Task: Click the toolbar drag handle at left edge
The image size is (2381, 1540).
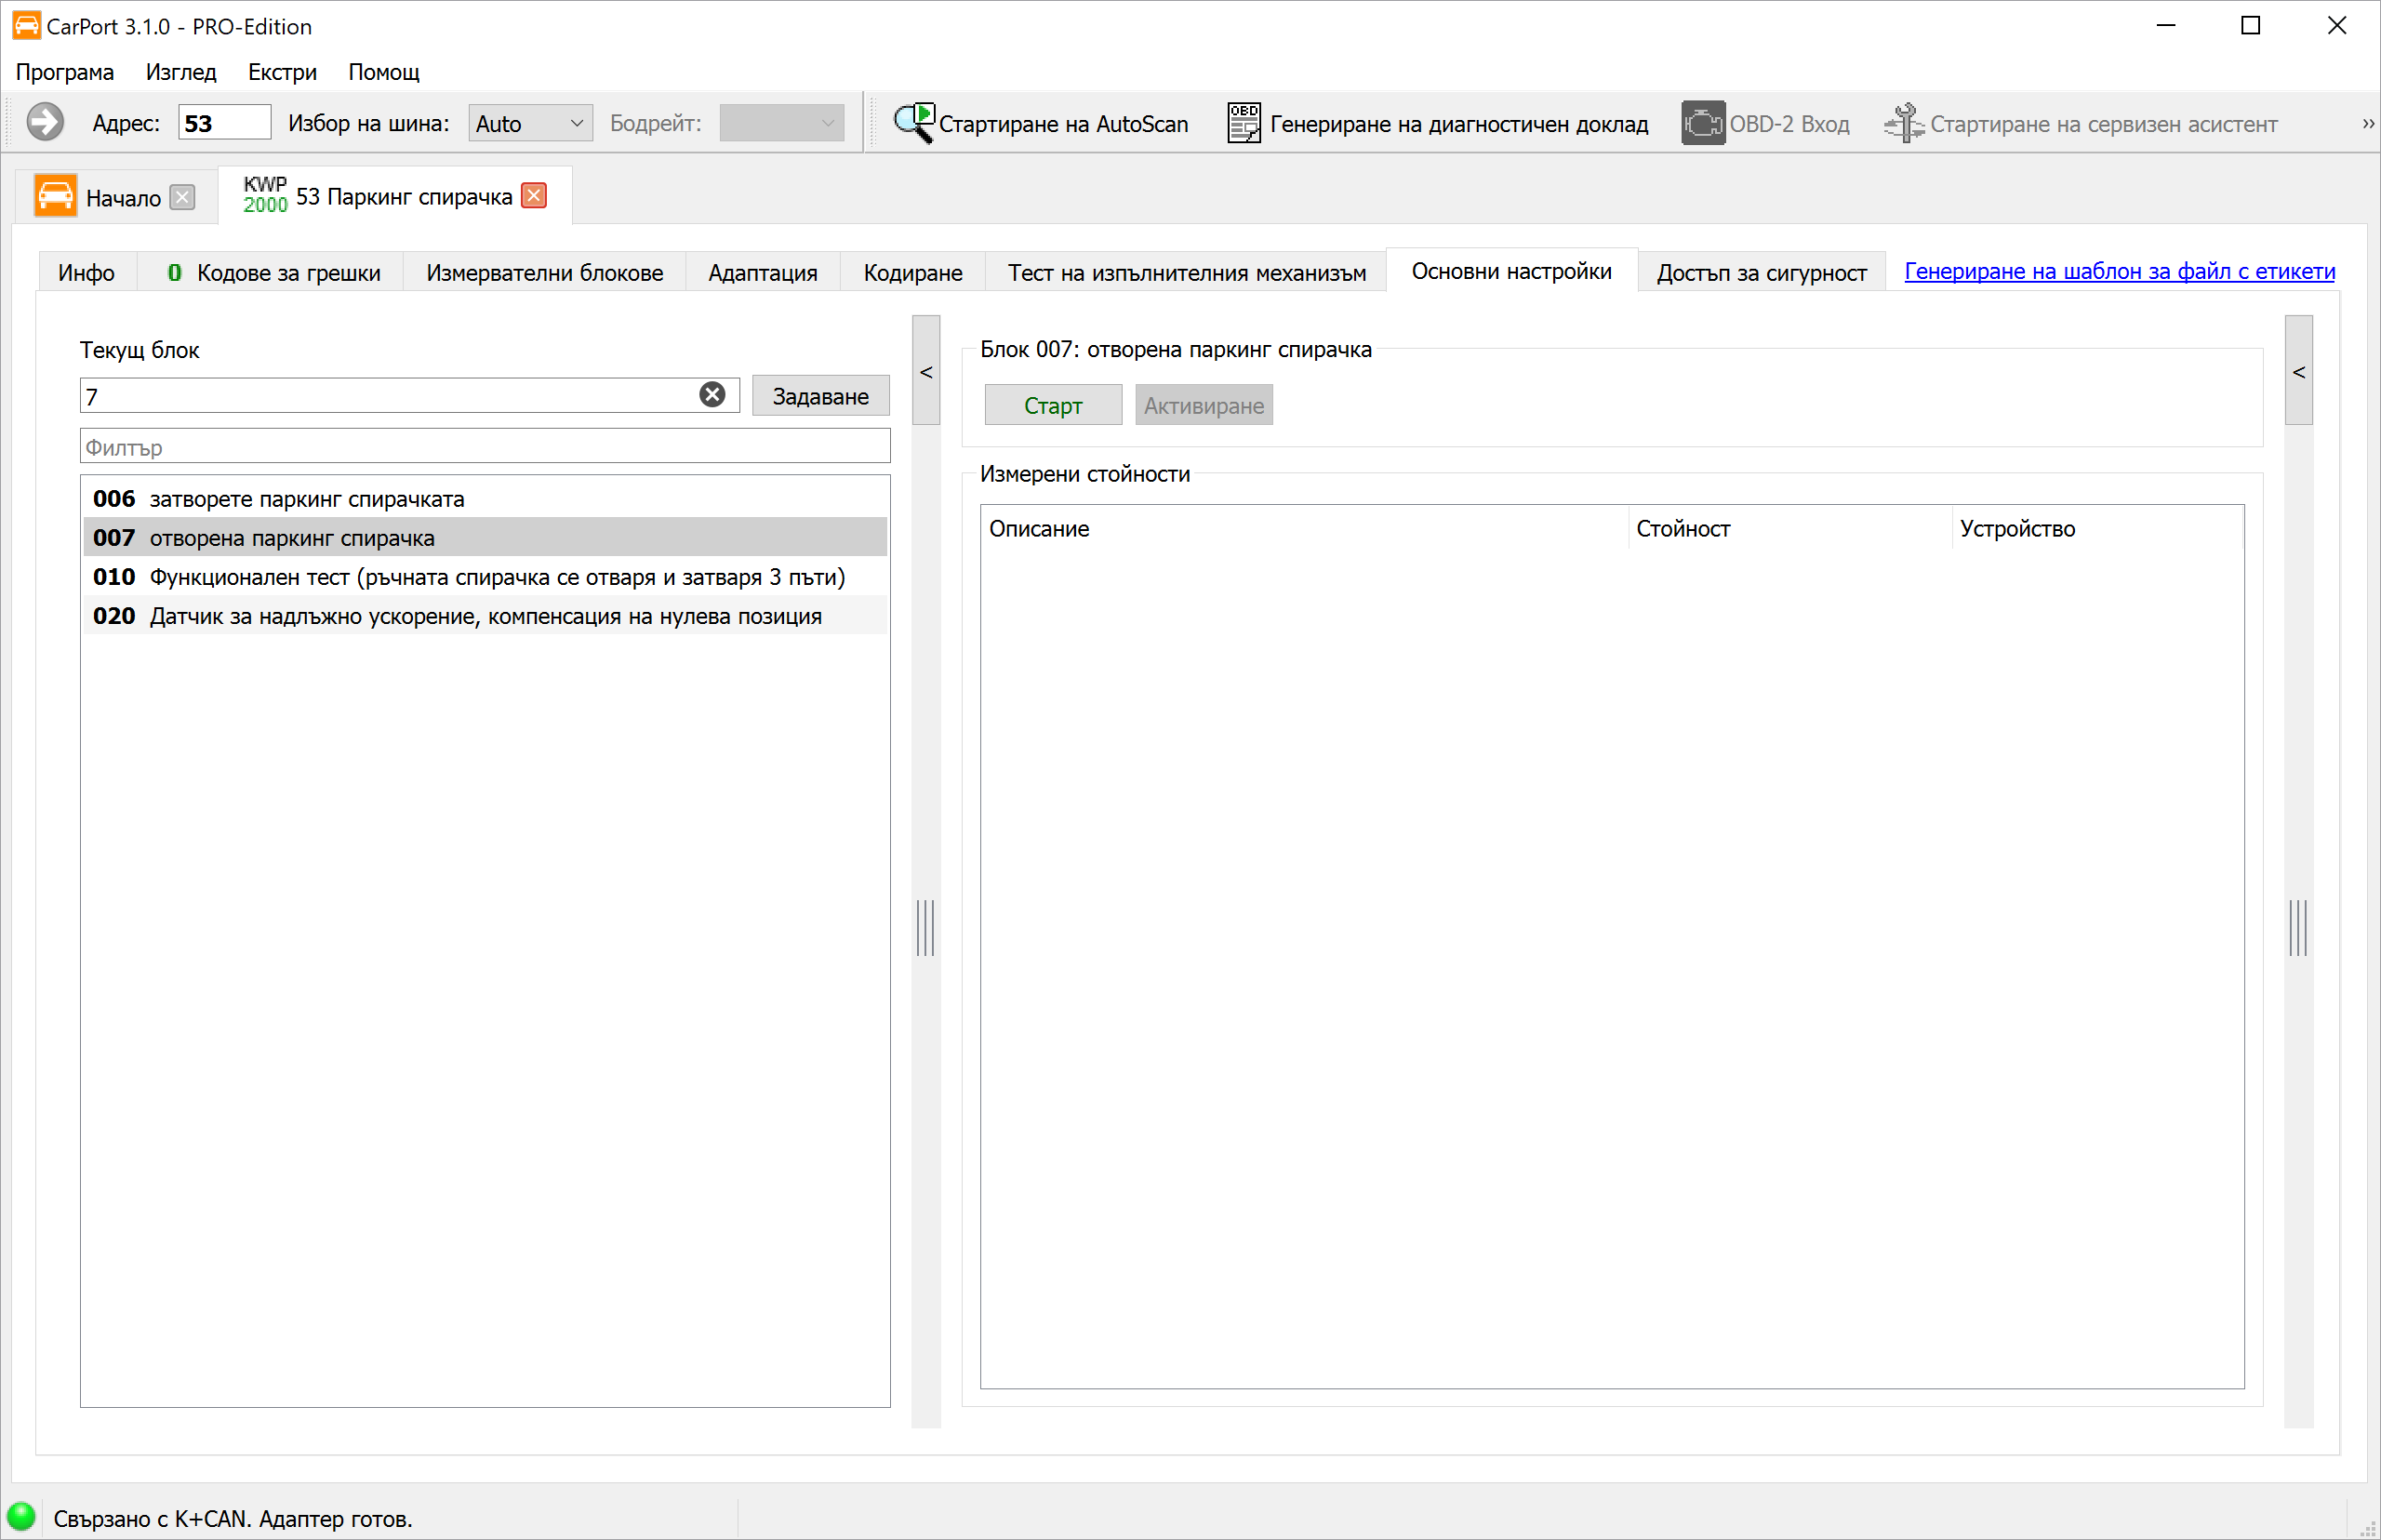Action: pyautogui.click(x=10, y=123)
